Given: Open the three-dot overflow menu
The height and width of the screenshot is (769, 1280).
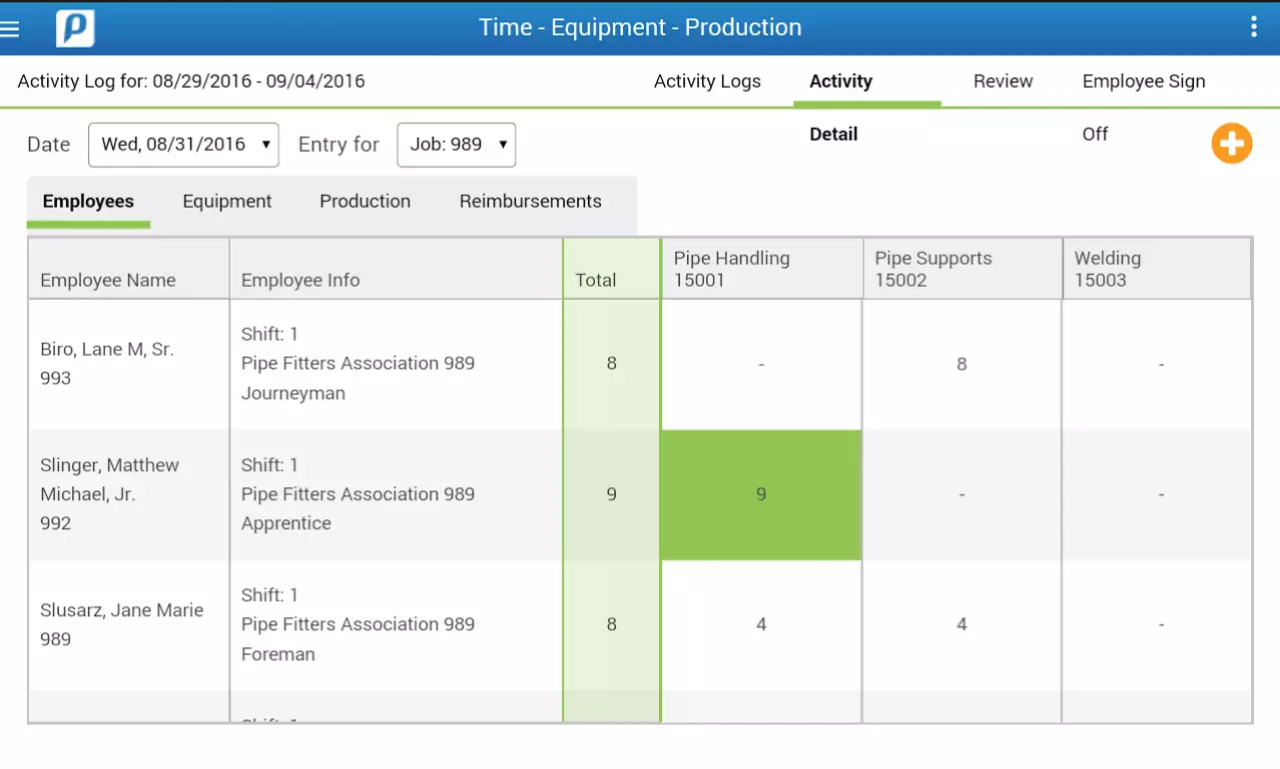Looking at the screenshot, I should pos(1253,27).
